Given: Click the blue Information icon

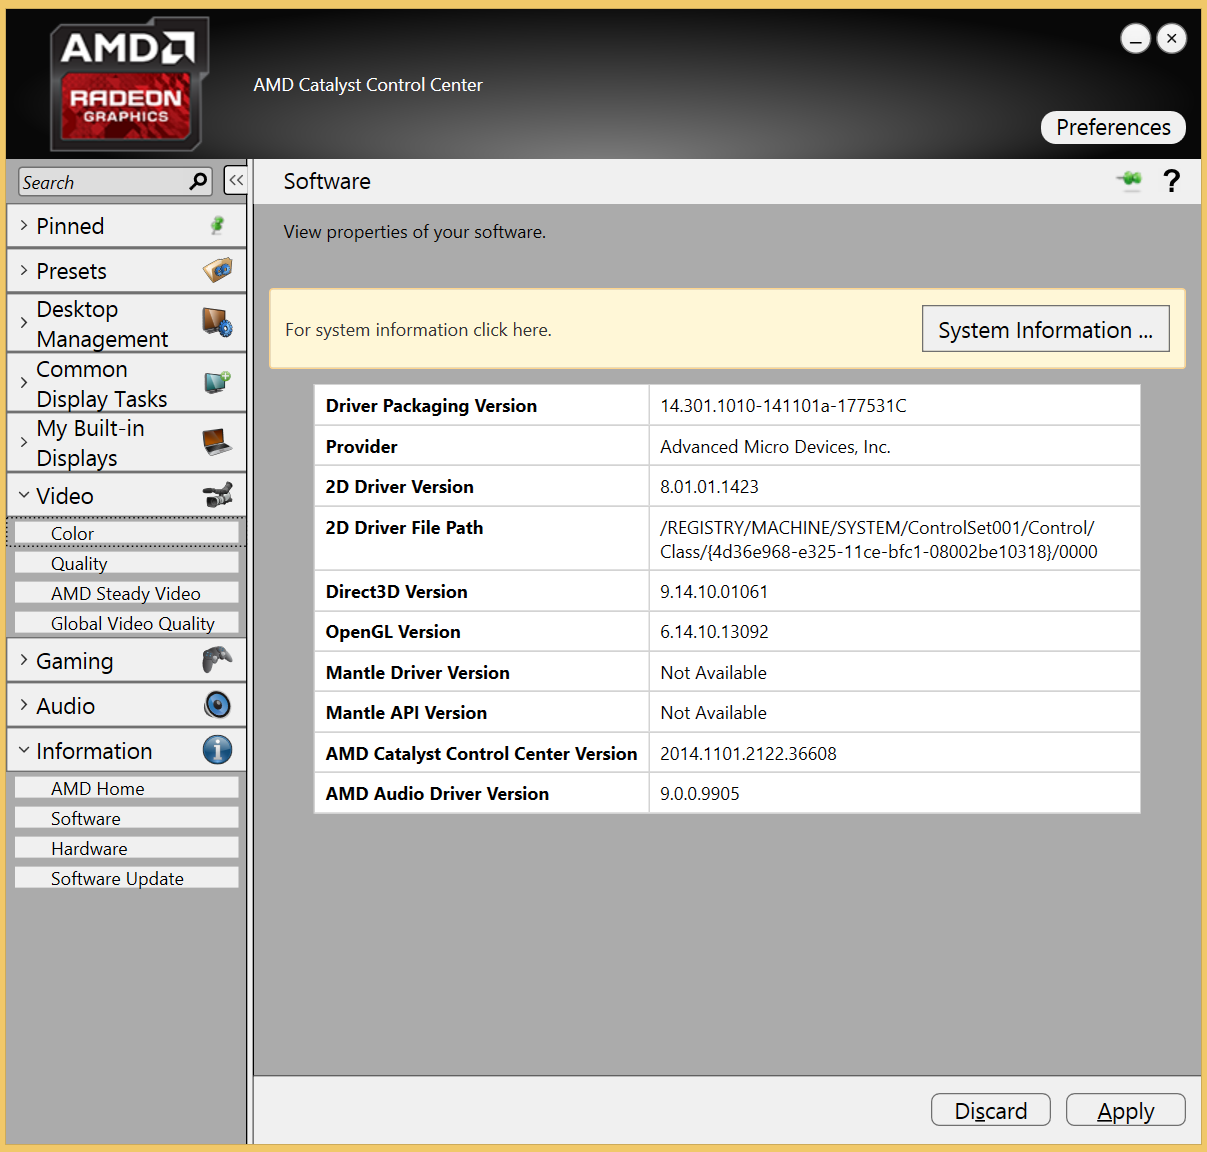Looking at the screenshot, I should tap(217, 750).
